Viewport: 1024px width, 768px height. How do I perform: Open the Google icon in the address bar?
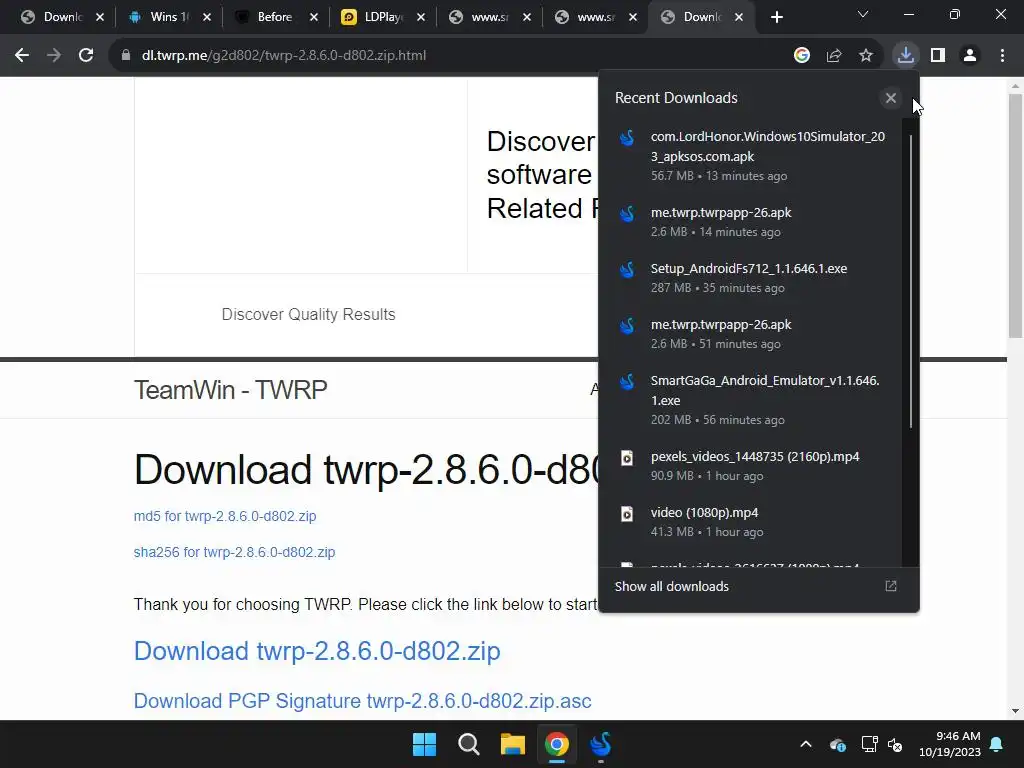[802, 56]
